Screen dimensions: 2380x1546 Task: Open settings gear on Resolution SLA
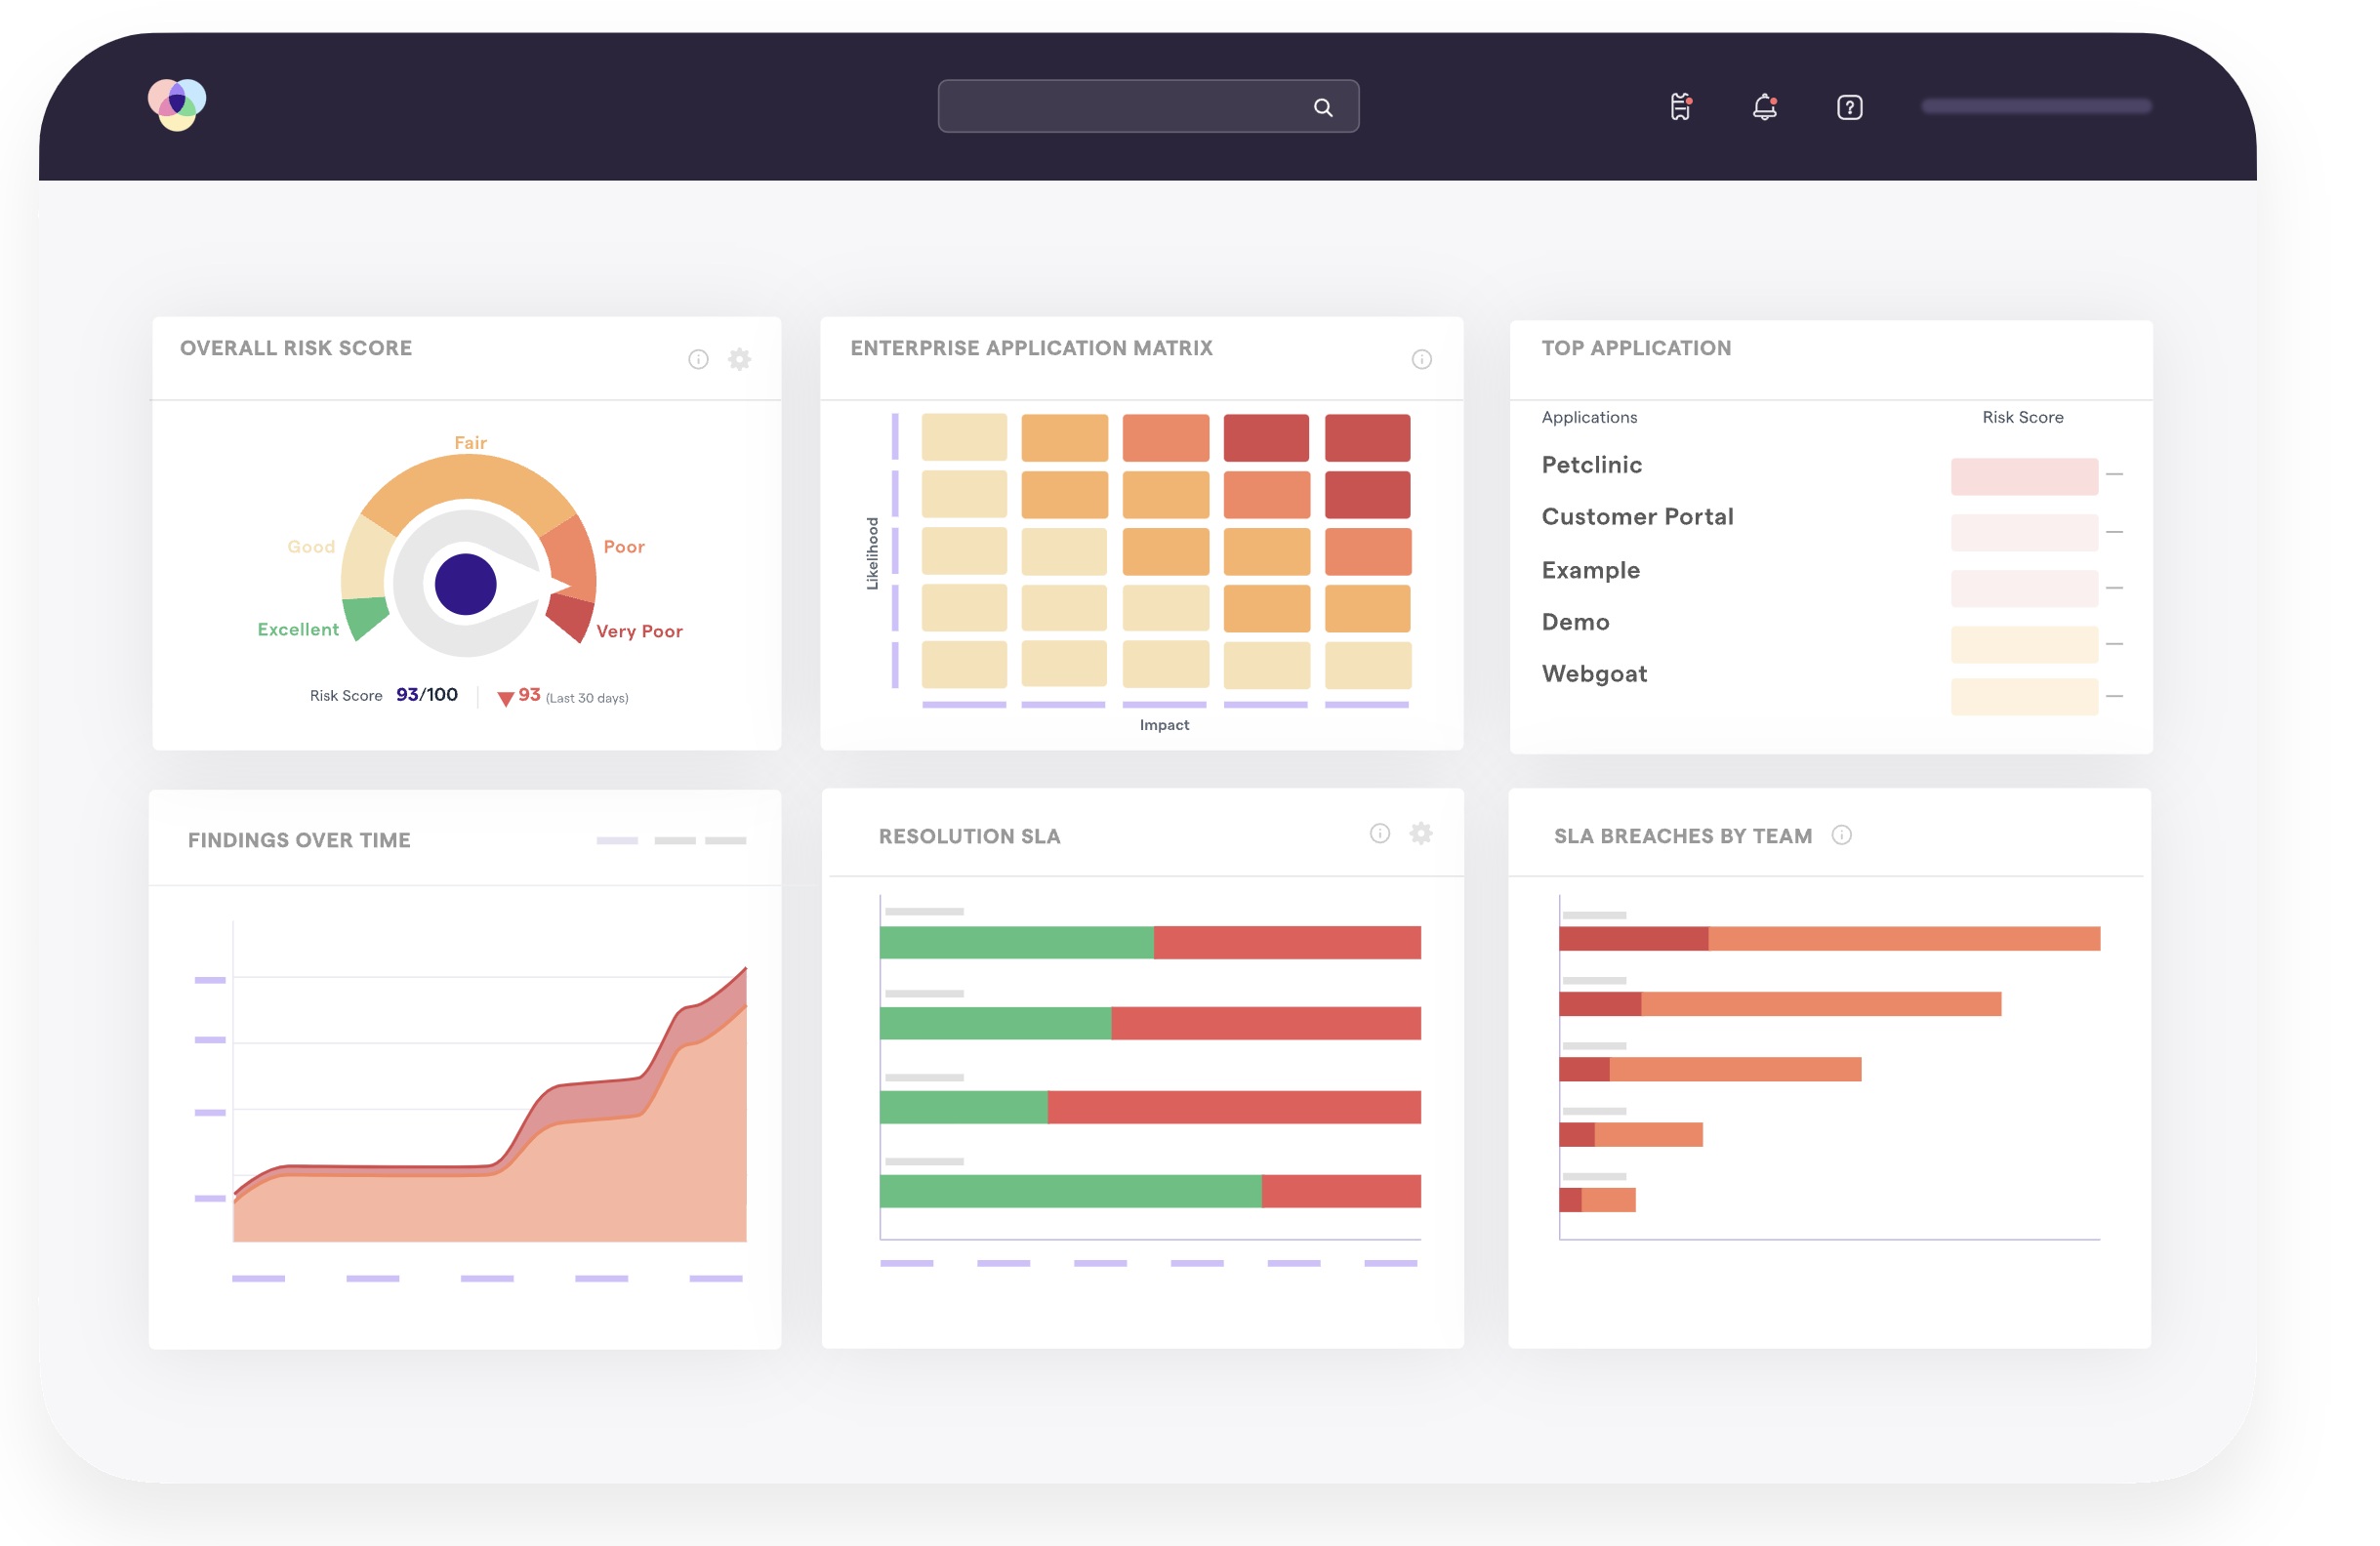coord(1420,833)
